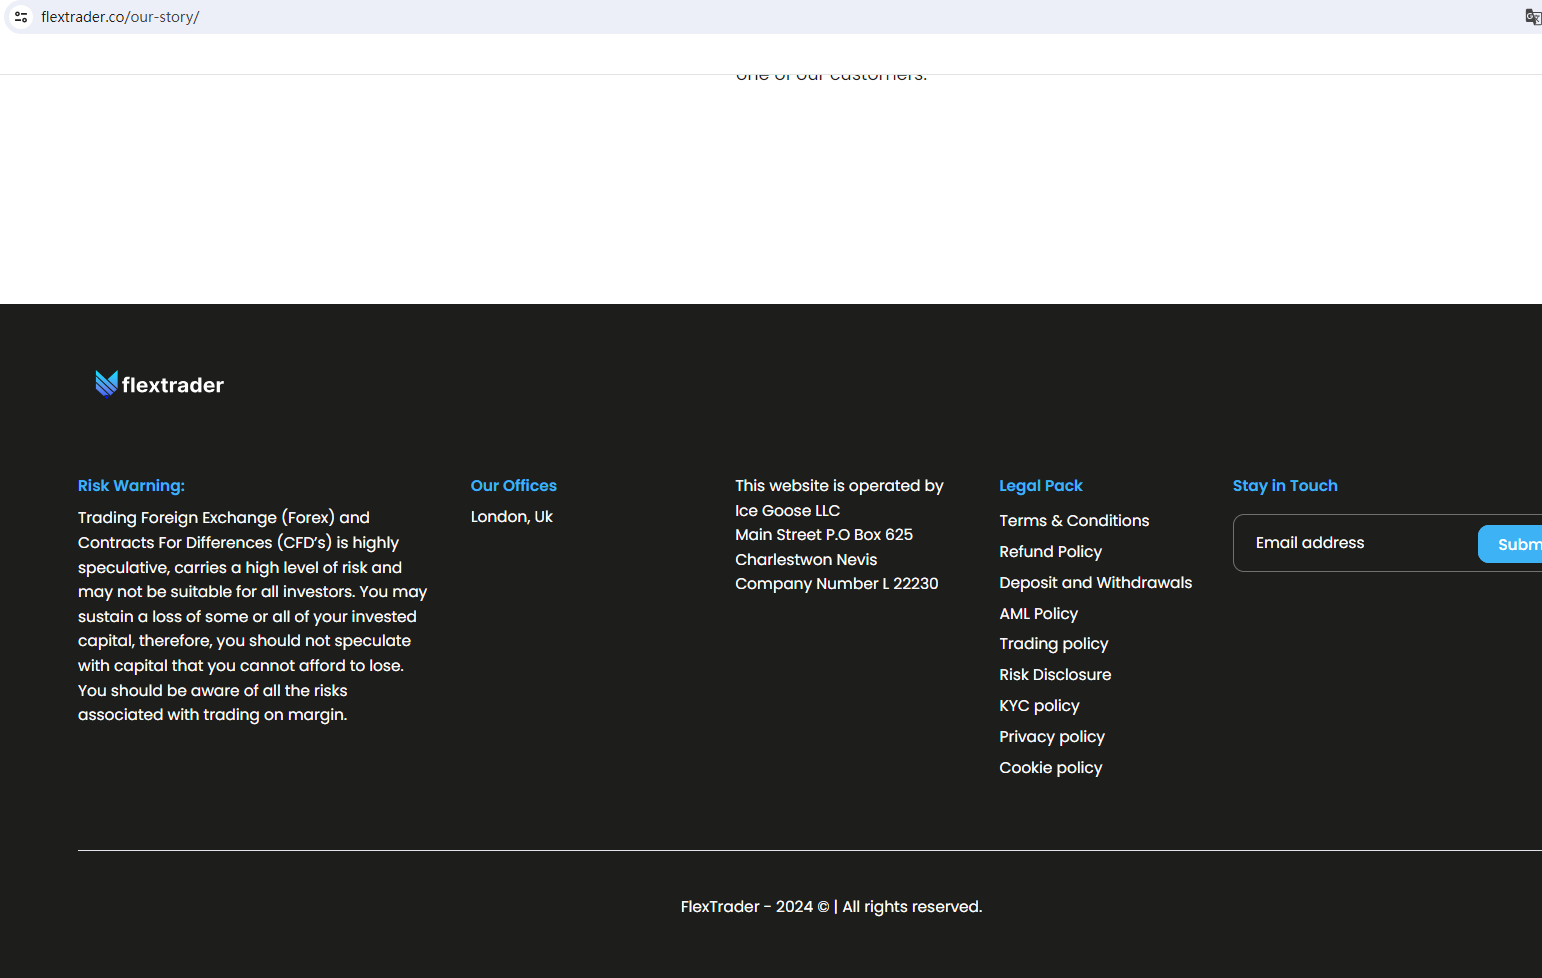View the Privacy policy page

[1051, 737]
